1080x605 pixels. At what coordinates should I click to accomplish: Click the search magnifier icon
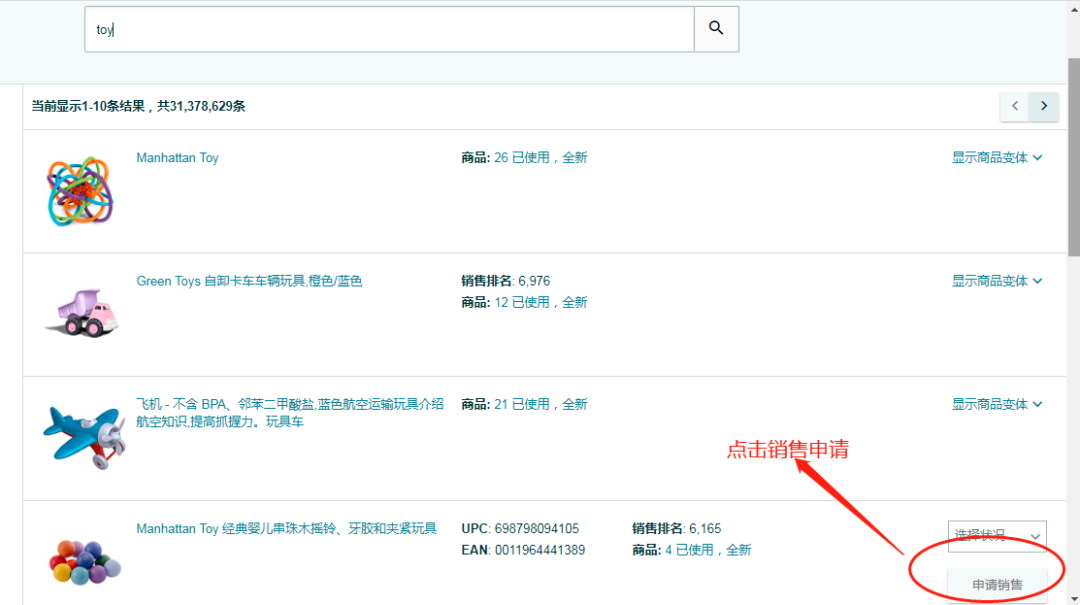click(715, 29)
